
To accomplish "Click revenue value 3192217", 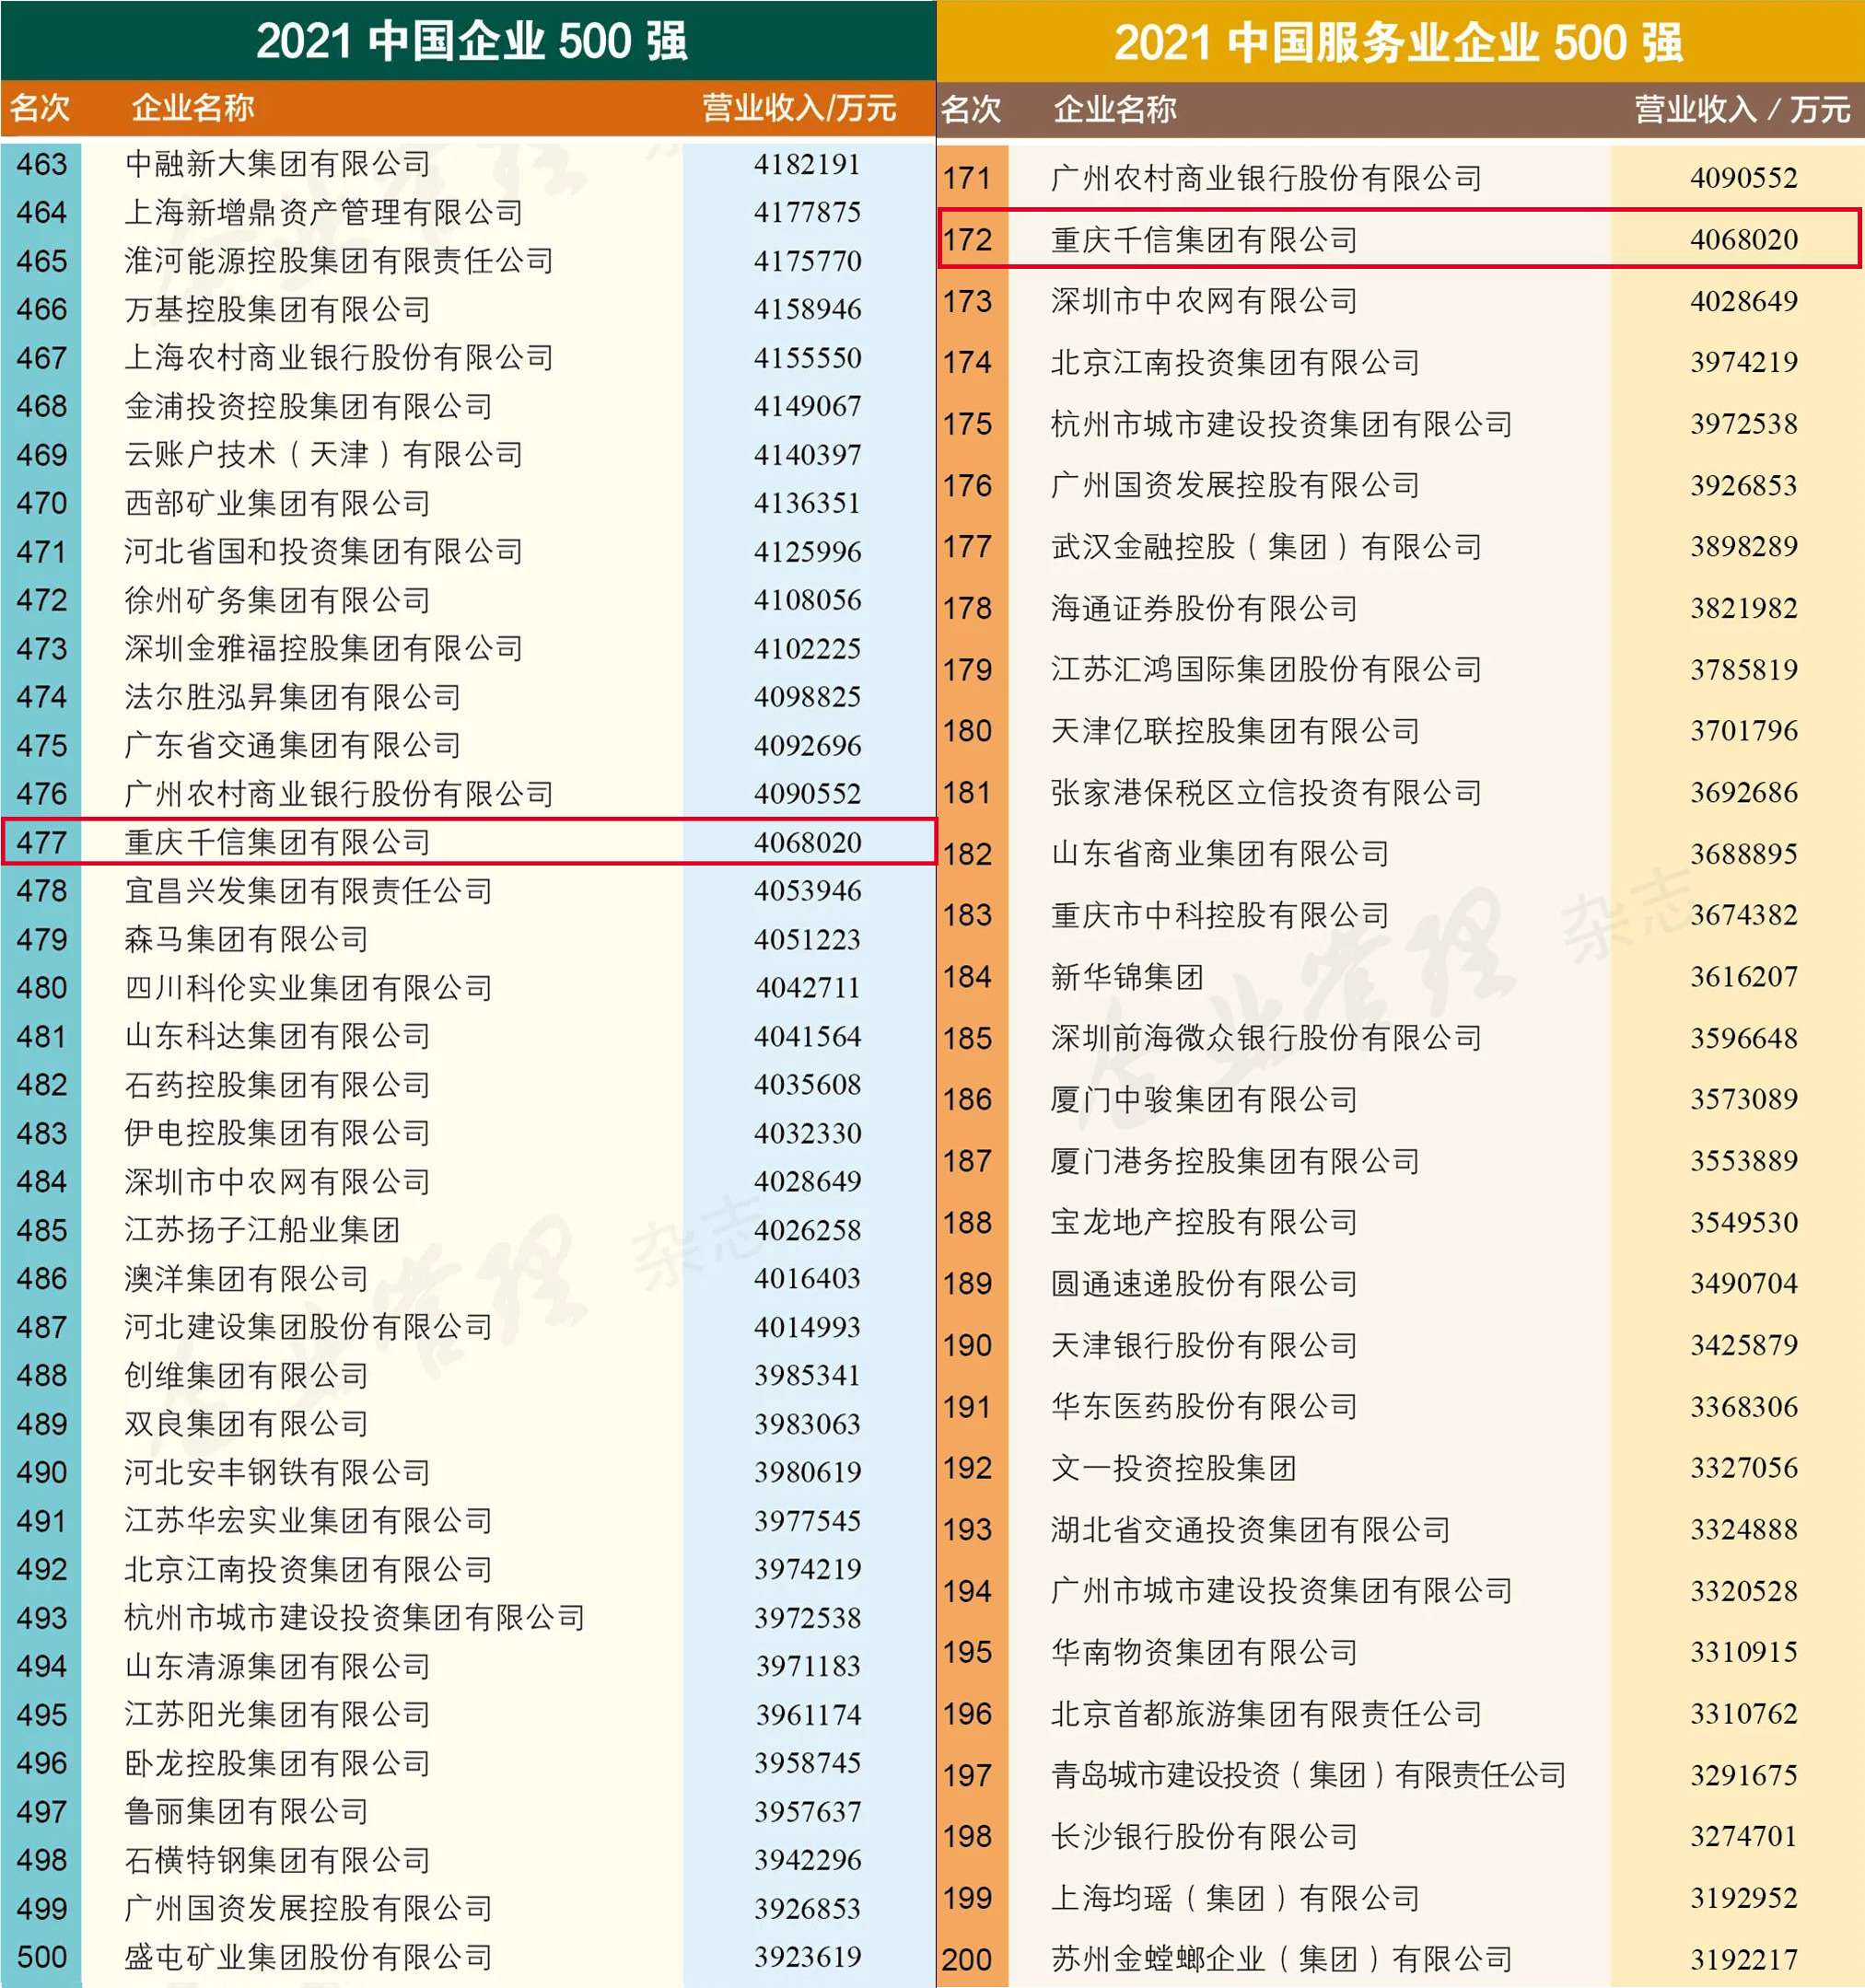I will (1743, 1958).
